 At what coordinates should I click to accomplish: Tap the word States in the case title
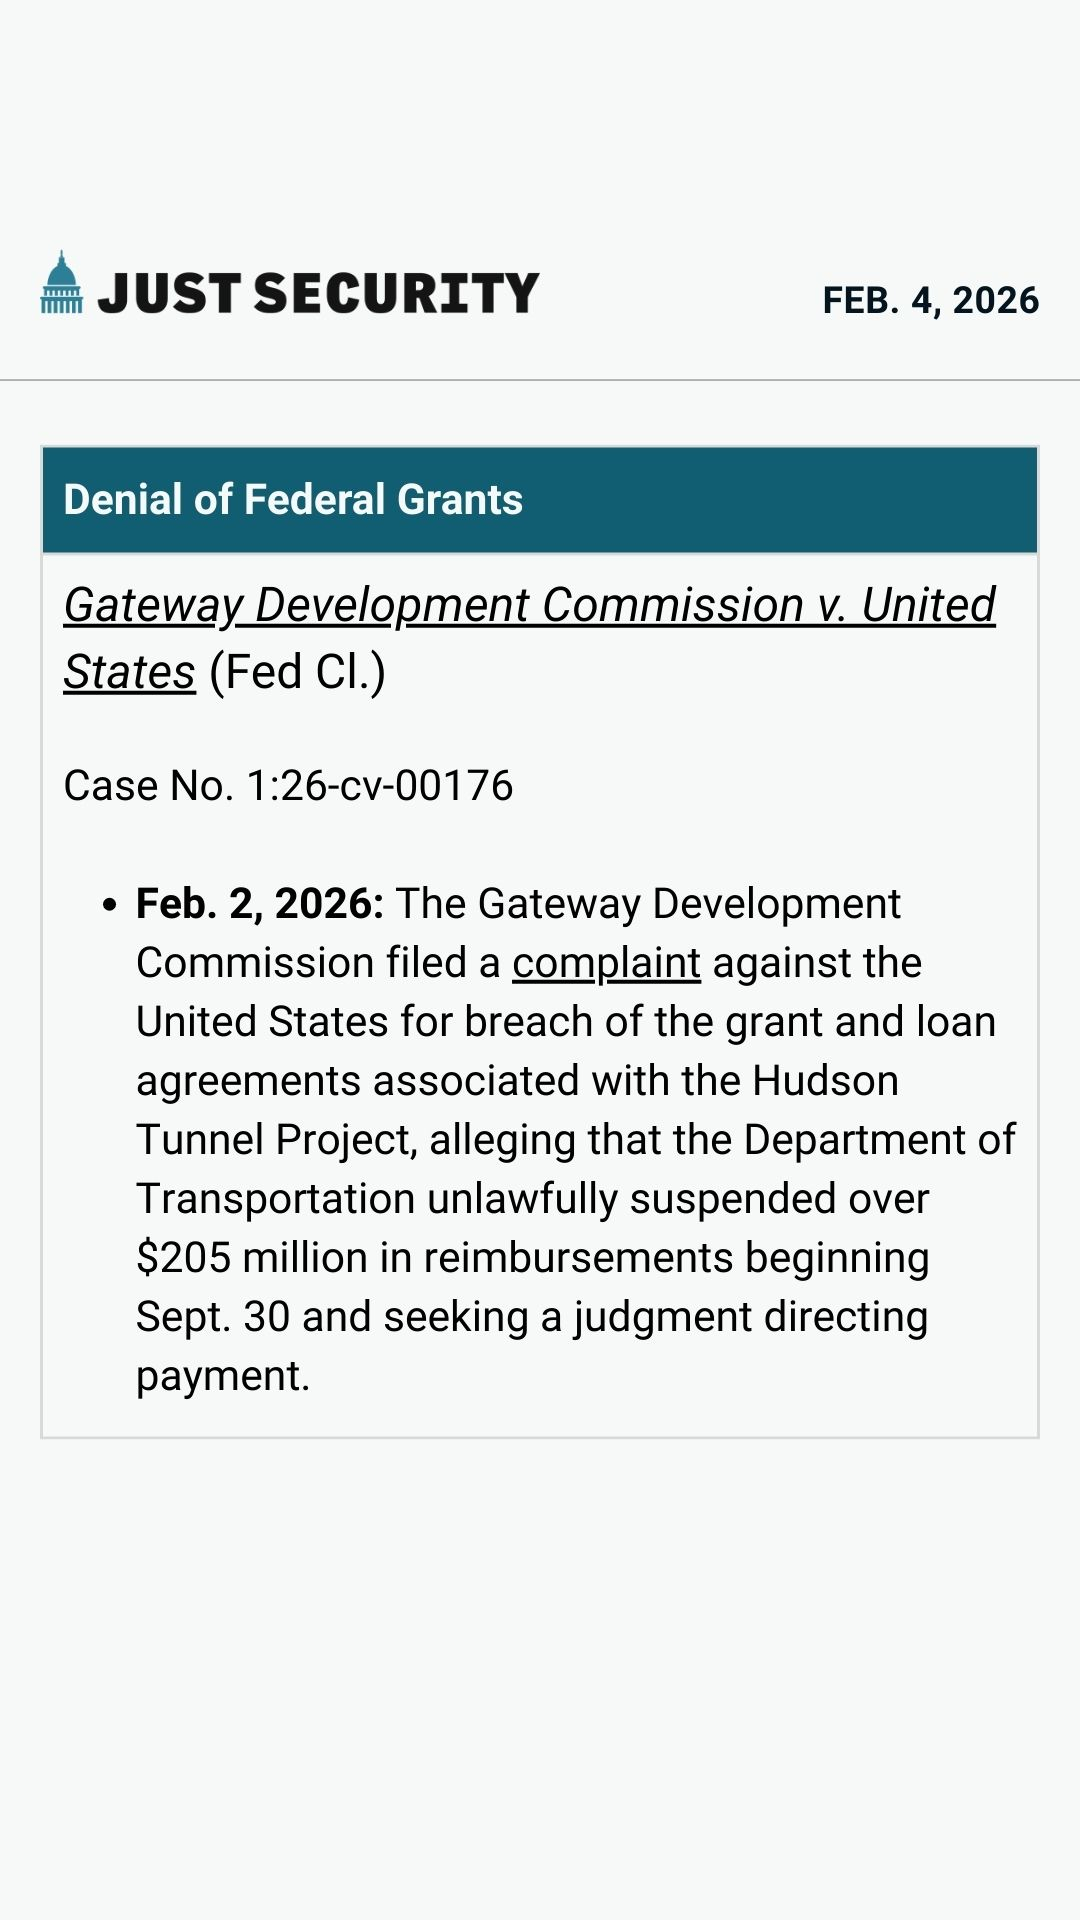[x=129, y=673]
